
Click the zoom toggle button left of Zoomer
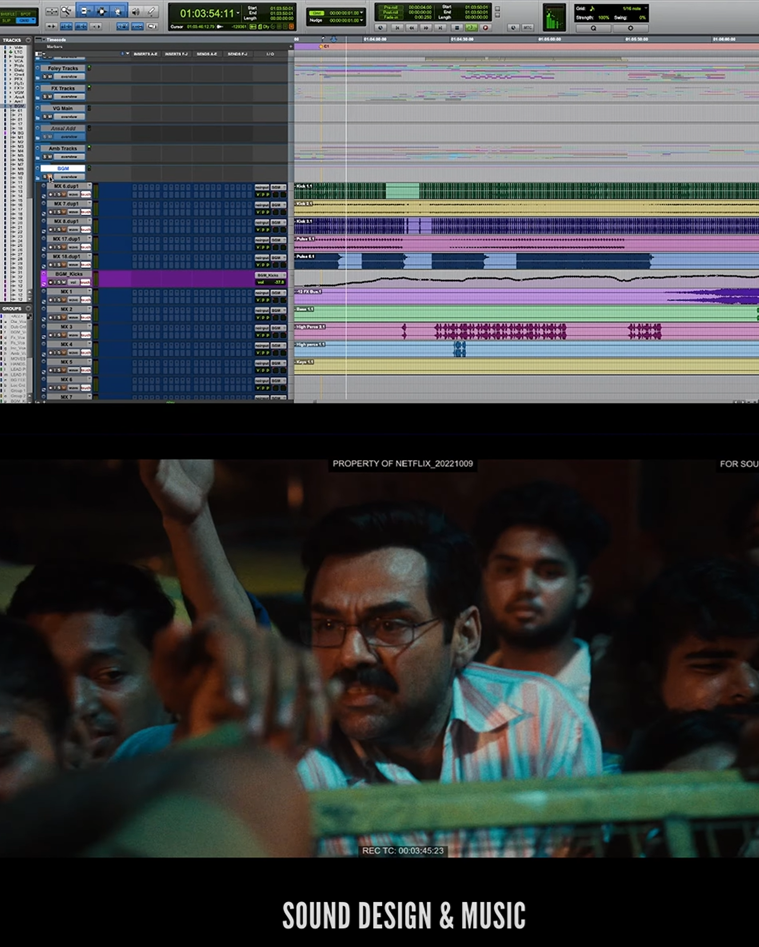tap(52, 11)
